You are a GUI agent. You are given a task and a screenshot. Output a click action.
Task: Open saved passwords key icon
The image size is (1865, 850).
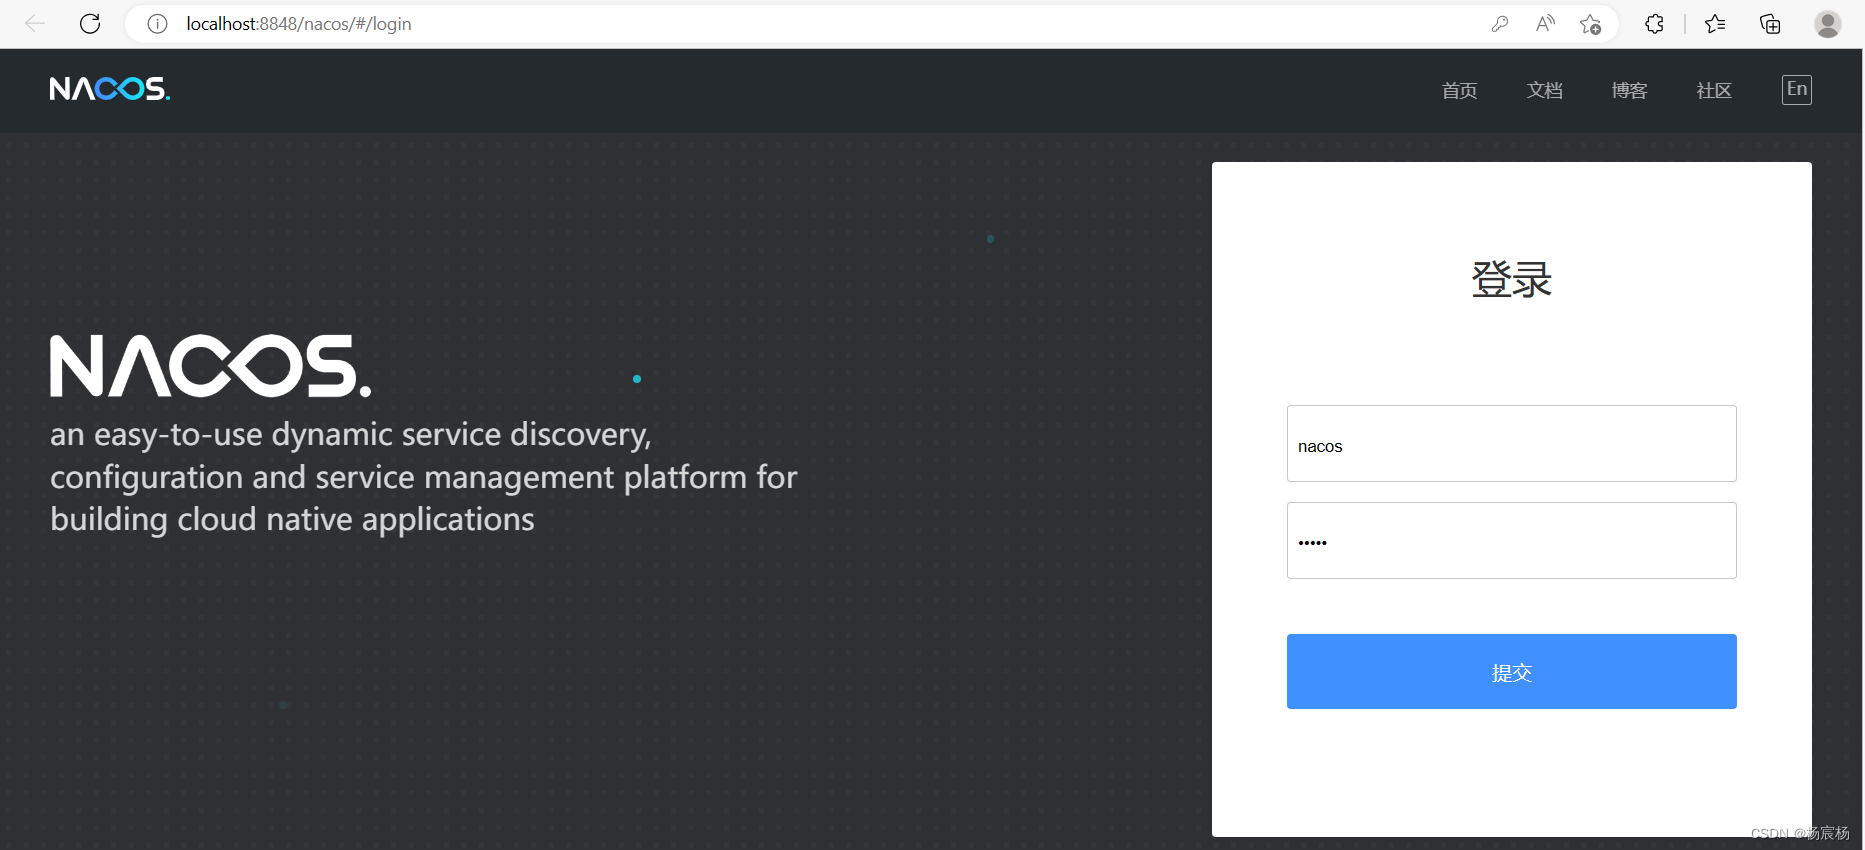[x=1499, y=24]
